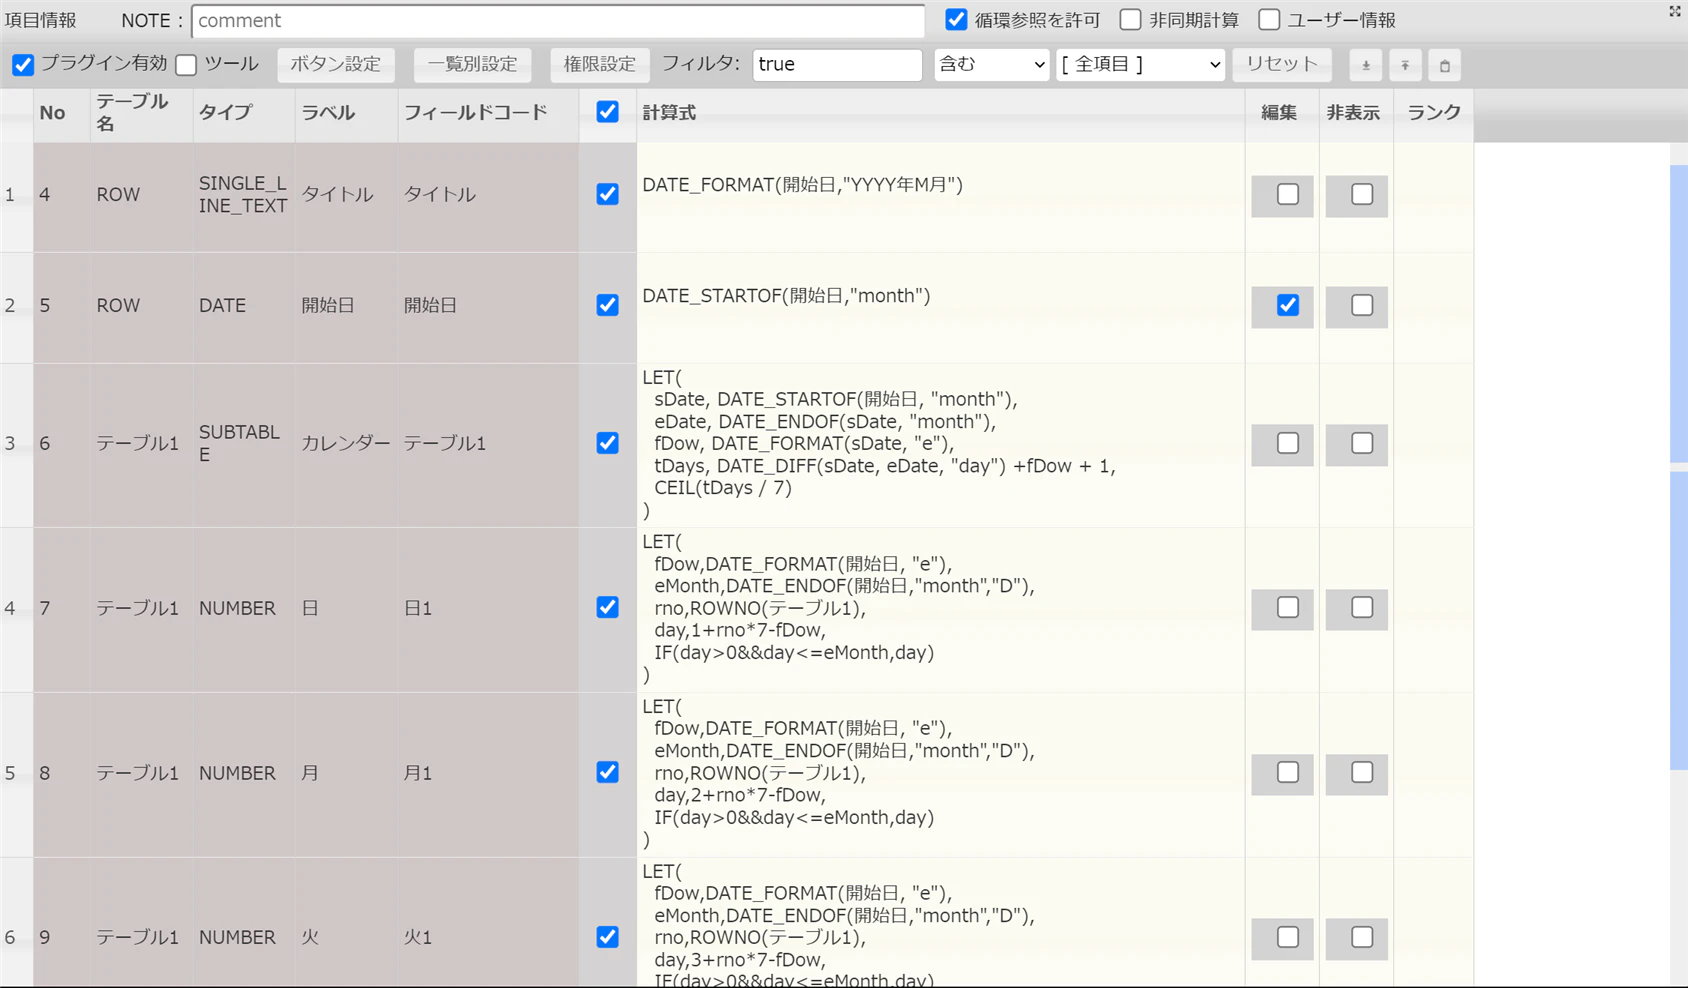Toggle the header select-all formula checkbox
The width and height of the screenshot is (1688, 988).
click(x=607, y=112)
